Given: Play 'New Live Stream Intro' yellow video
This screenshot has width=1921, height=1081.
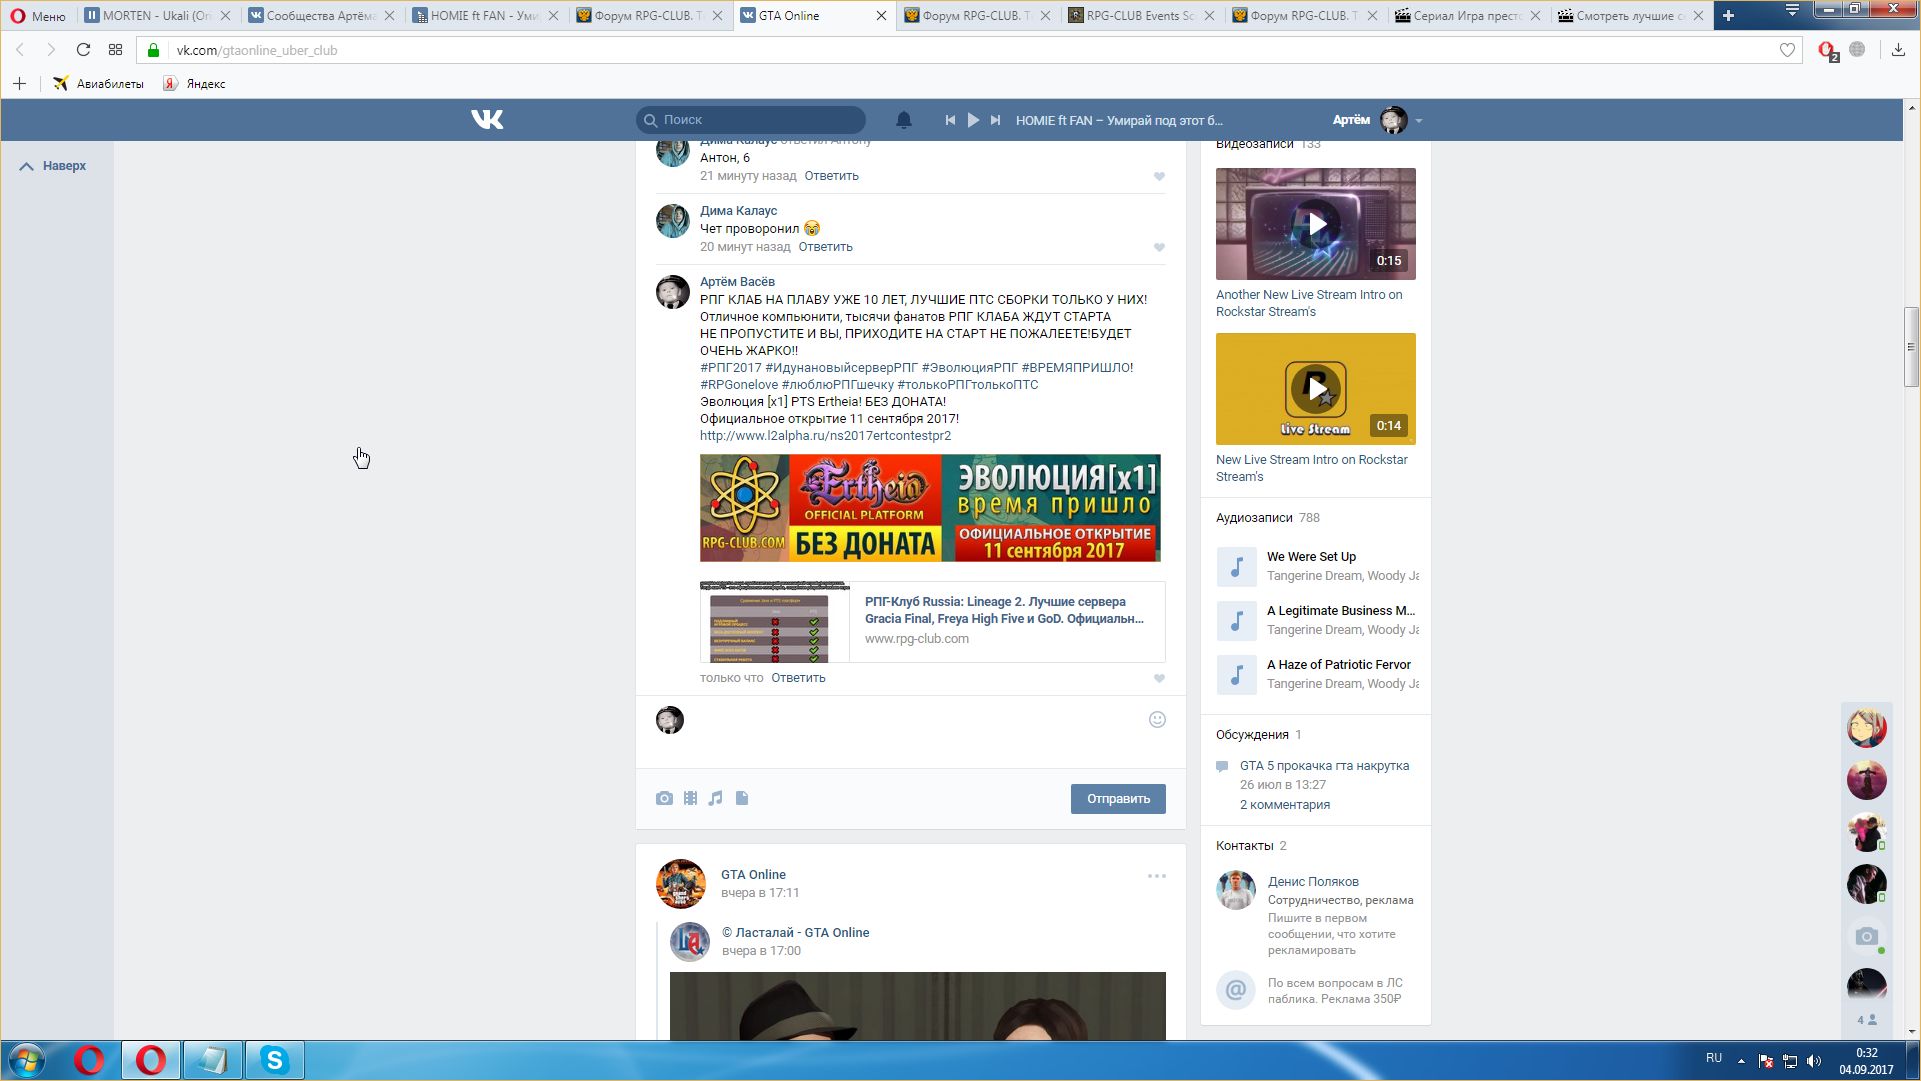Looking at the screenshot, I should (x=1316, y=389).
